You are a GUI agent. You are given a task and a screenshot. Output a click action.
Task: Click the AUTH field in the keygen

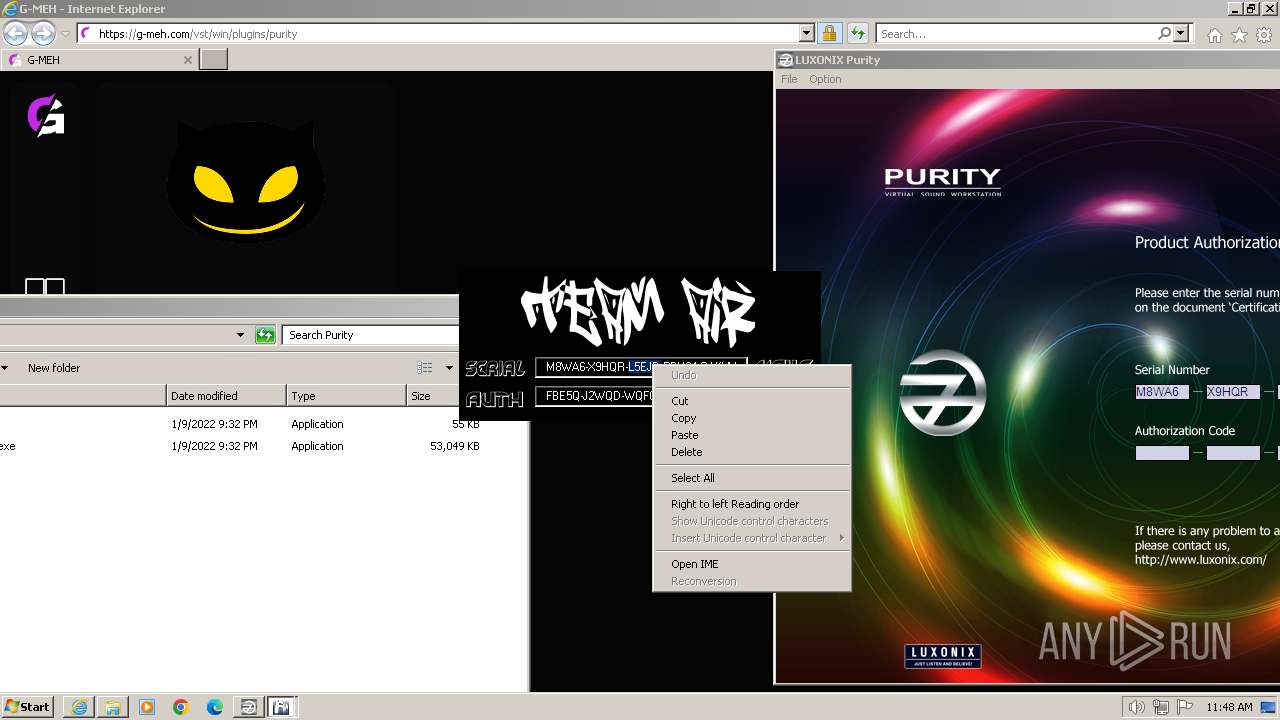pos(594,396)
